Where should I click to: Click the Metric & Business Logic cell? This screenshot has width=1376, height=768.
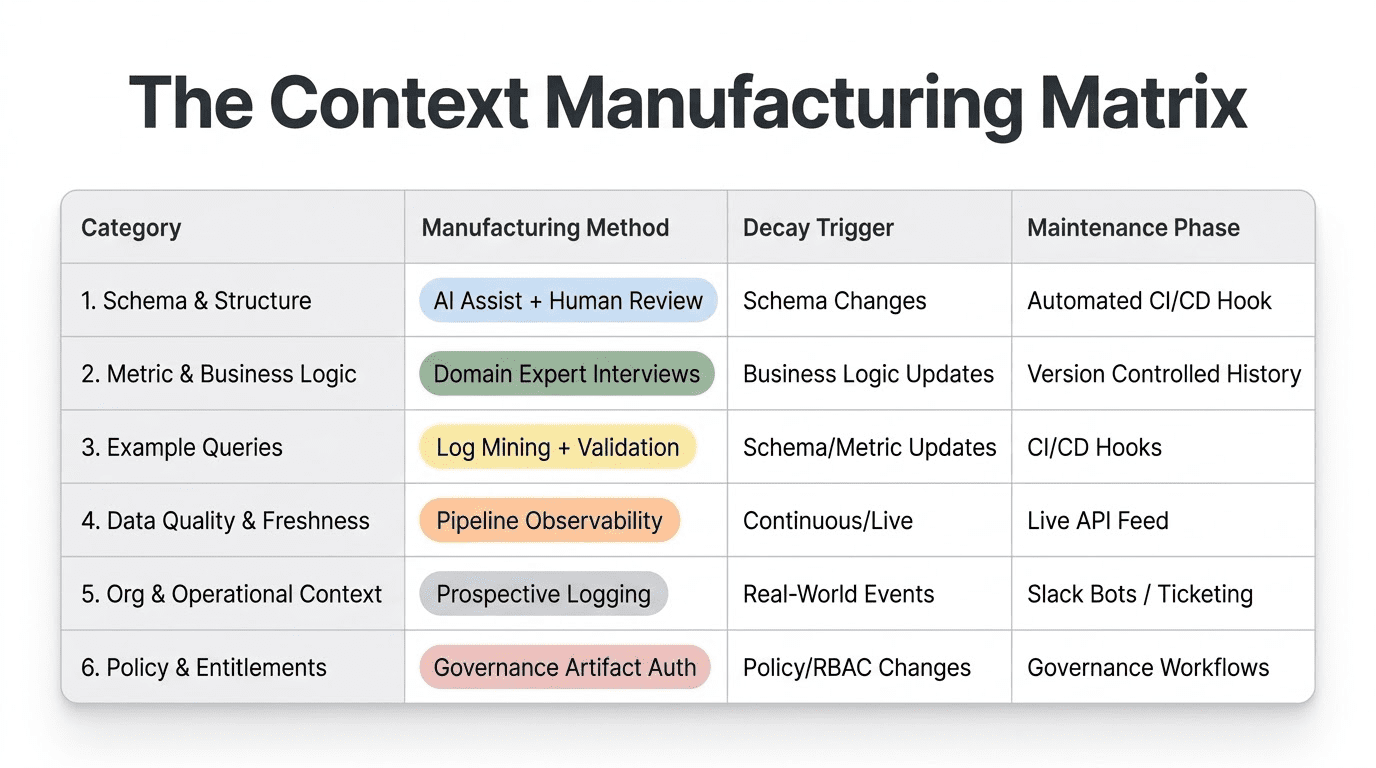point(218,374)
